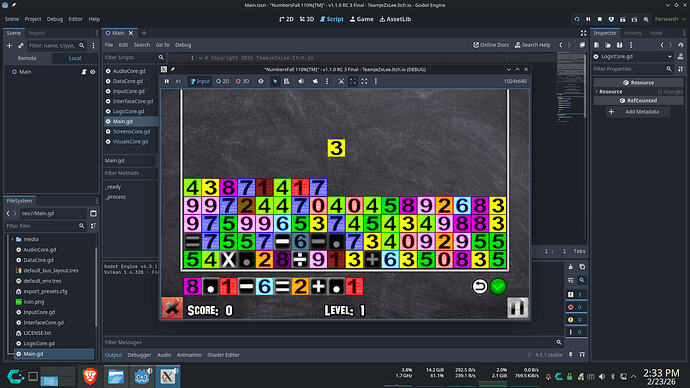Open the Project menu

click(x=33, y=19)
